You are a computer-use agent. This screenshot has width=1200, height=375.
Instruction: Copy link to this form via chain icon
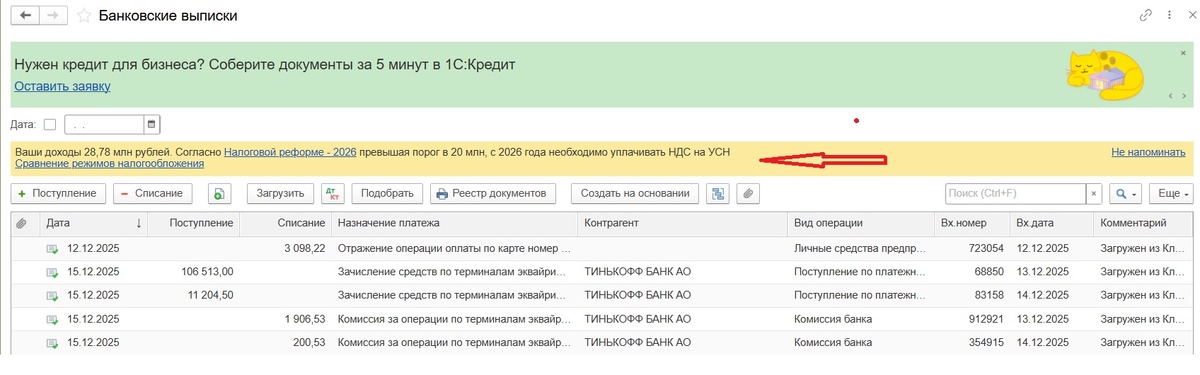pyautogui.click(x=1146, y=16)
